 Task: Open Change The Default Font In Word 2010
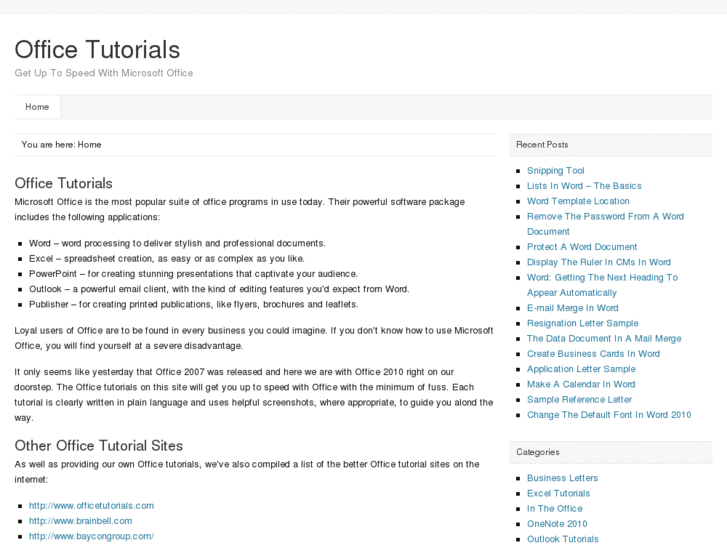pos(609,415)
